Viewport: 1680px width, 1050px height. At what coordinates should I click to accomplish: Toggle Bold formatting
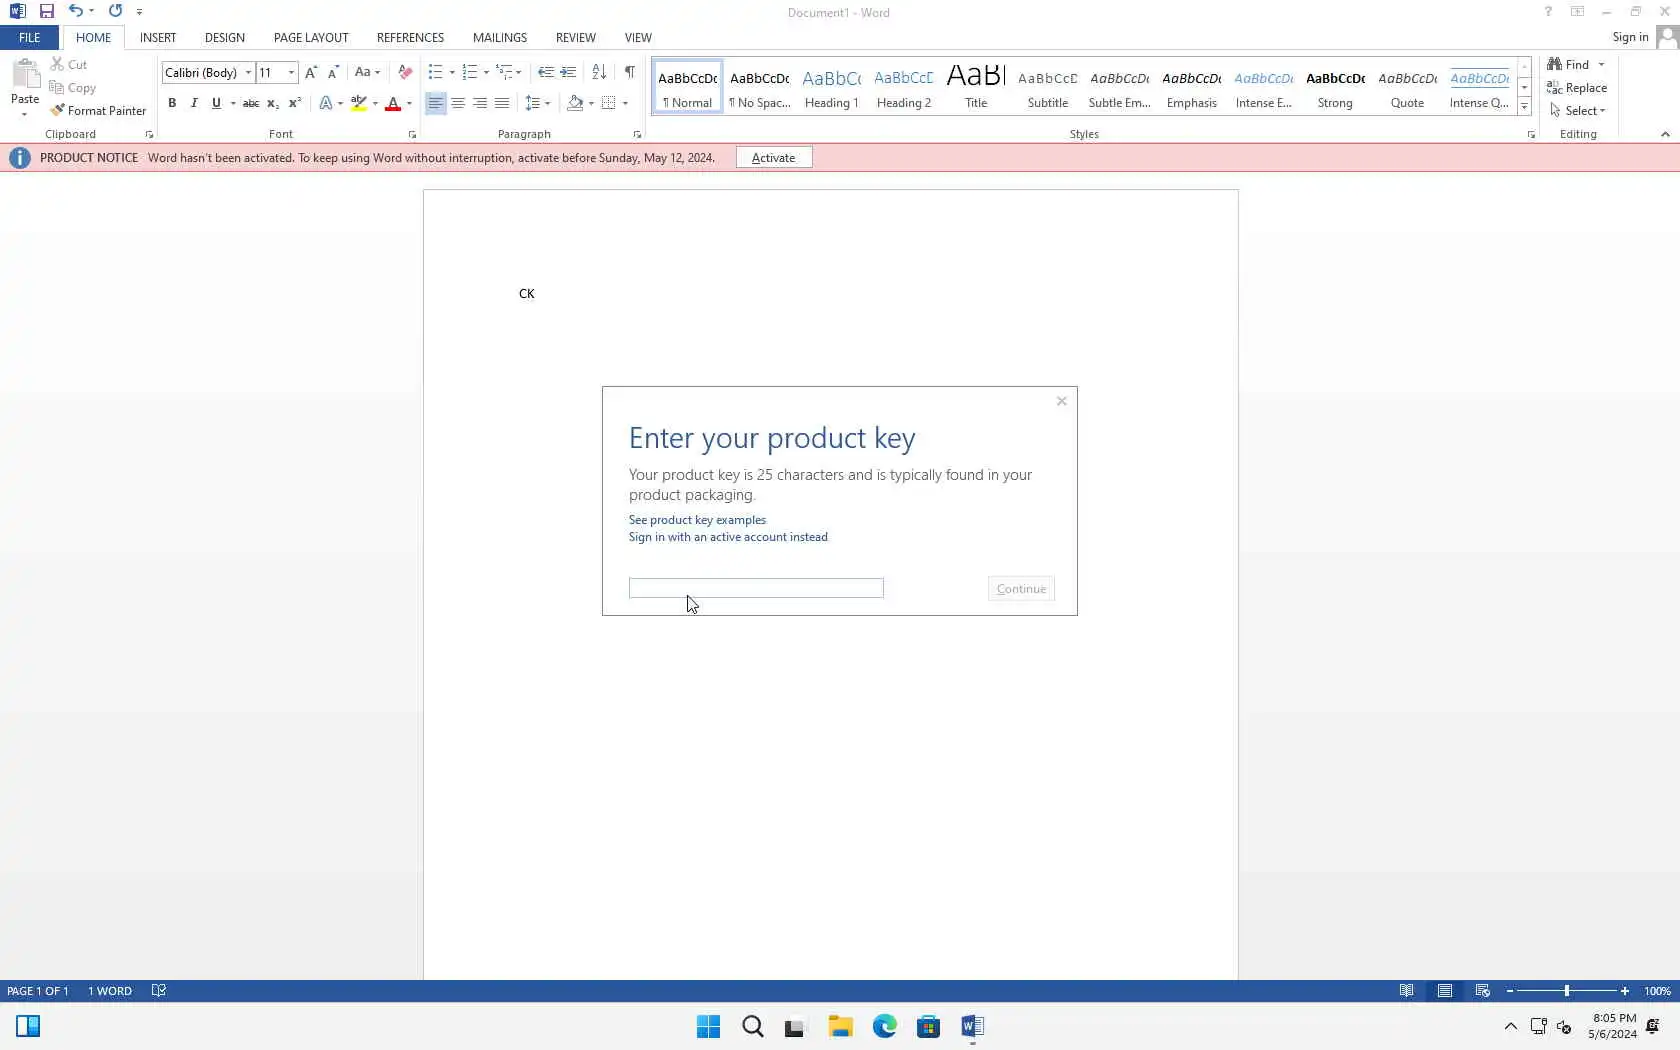[172, 103]
